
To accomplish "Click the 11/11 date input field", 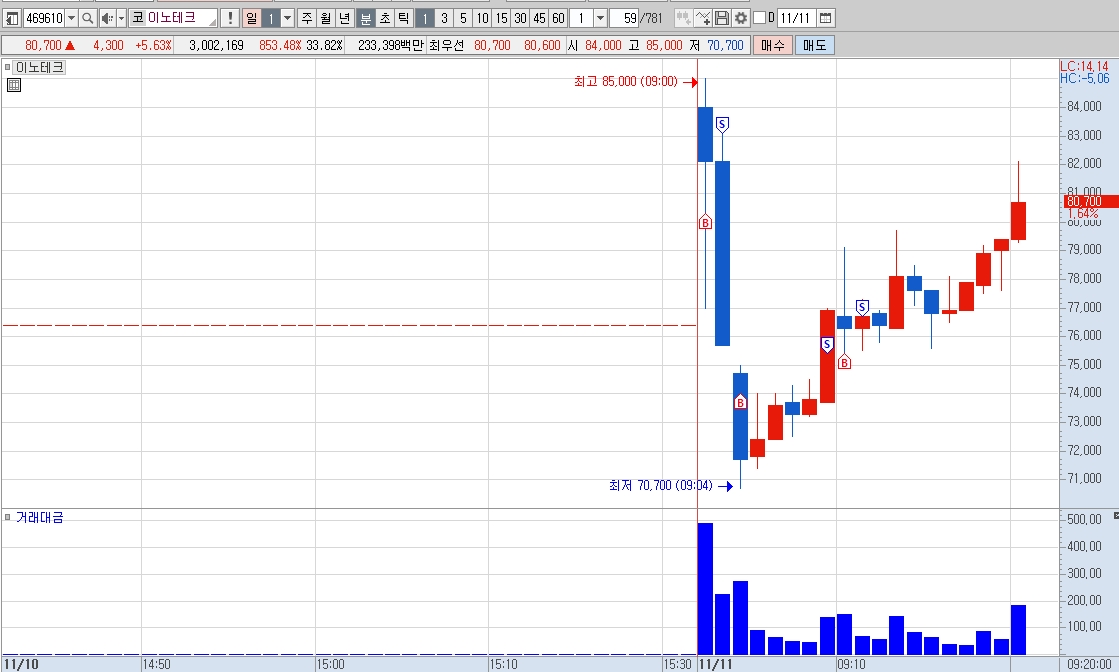I will (796, 18).
